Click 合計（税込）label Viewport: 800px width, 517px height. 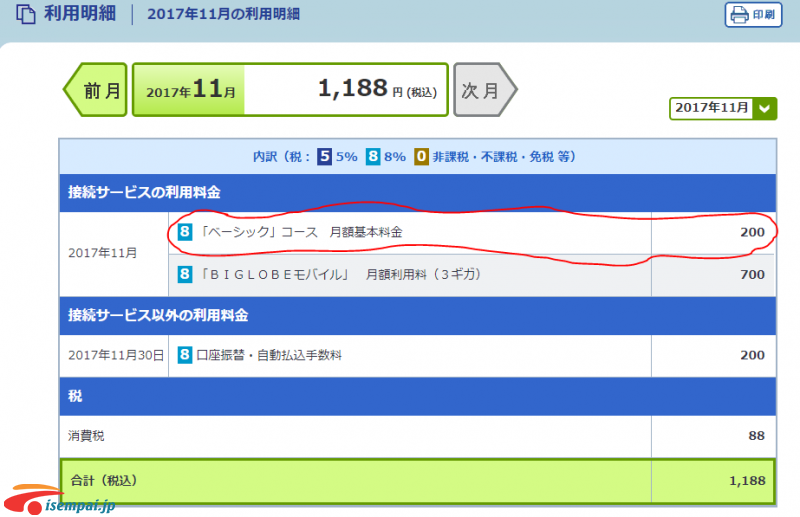(x=104, y=481)
